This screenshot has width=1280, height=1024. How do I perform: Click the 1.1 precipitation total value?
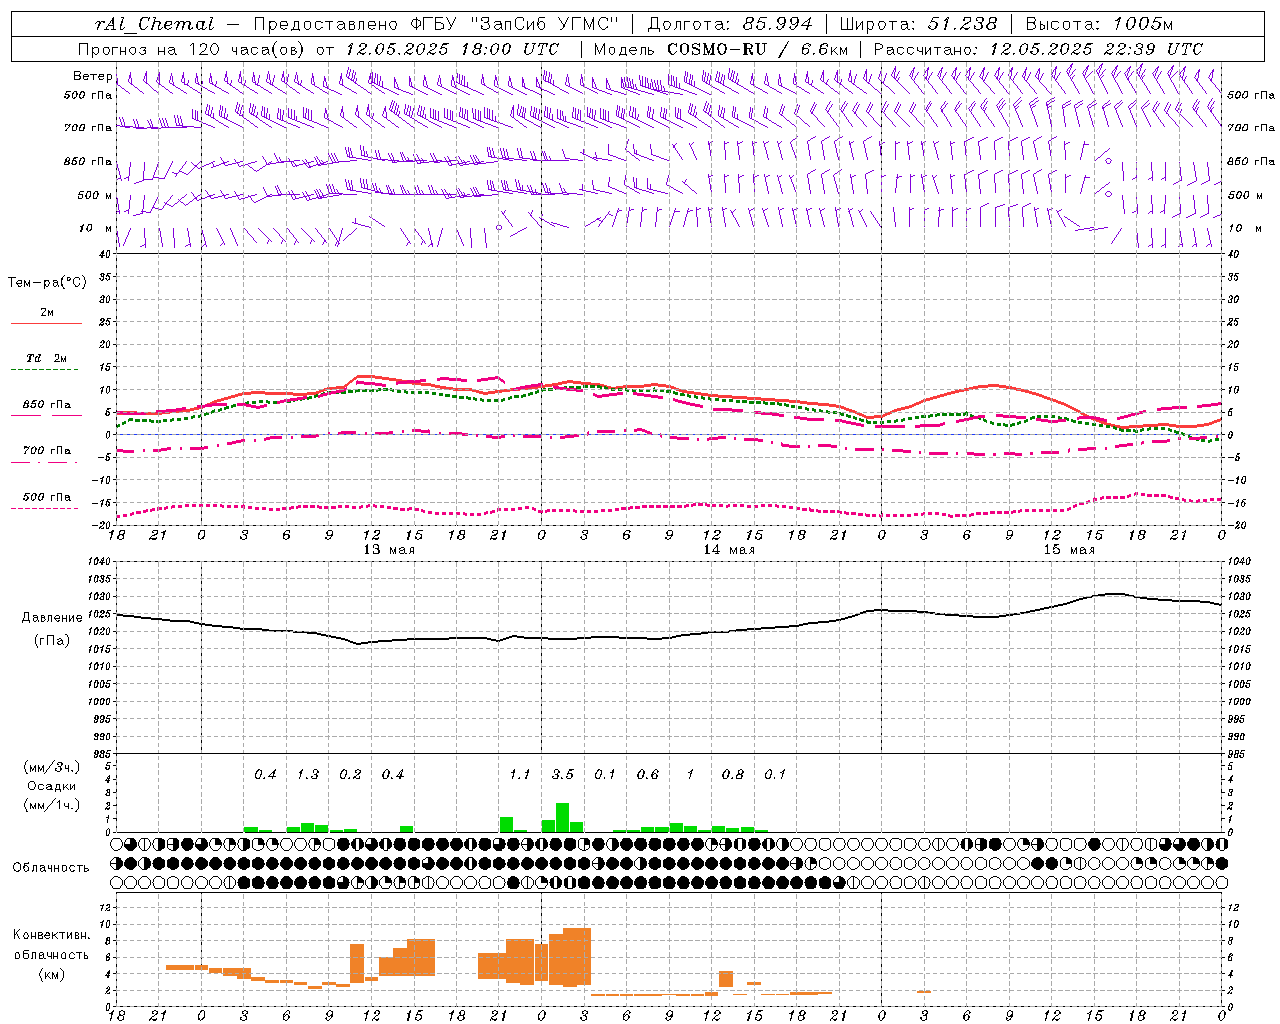click(520, 775)
